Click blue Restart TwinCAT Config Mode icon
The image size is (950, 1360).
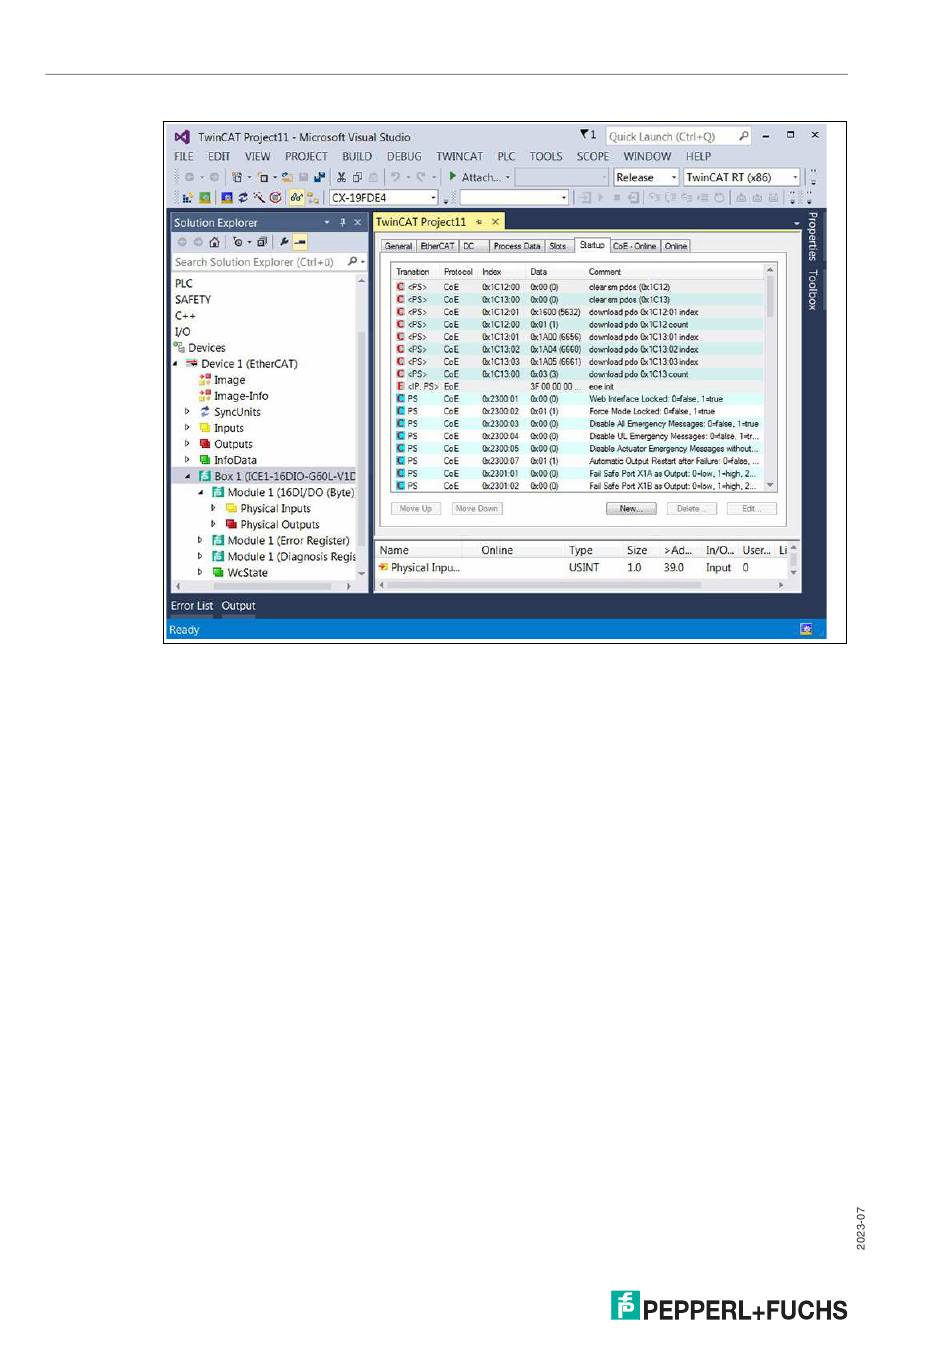227,198
